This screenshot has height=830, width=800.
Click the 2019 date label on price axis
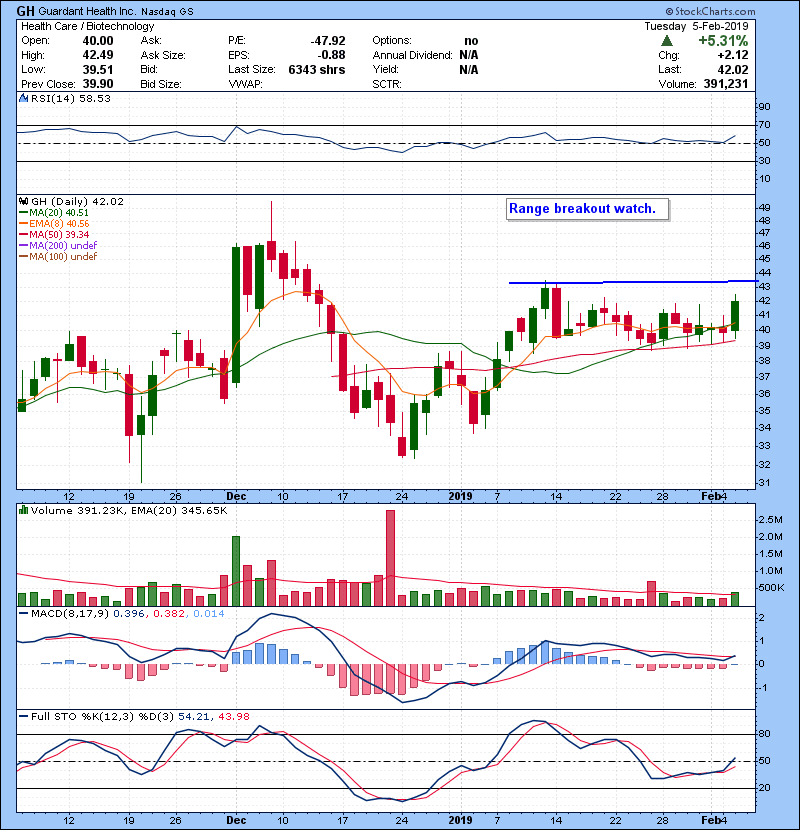click(x=460, y=496)
